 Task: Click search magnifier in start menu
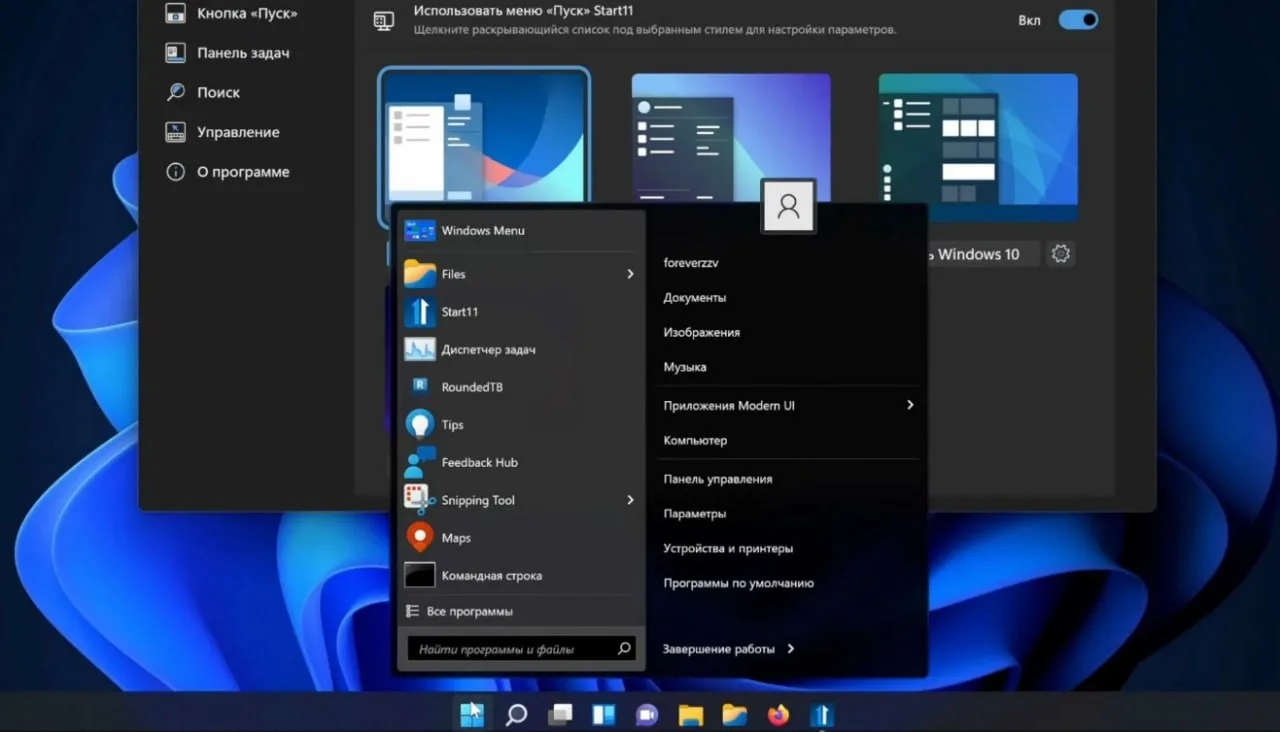click(x=624, y=649)
